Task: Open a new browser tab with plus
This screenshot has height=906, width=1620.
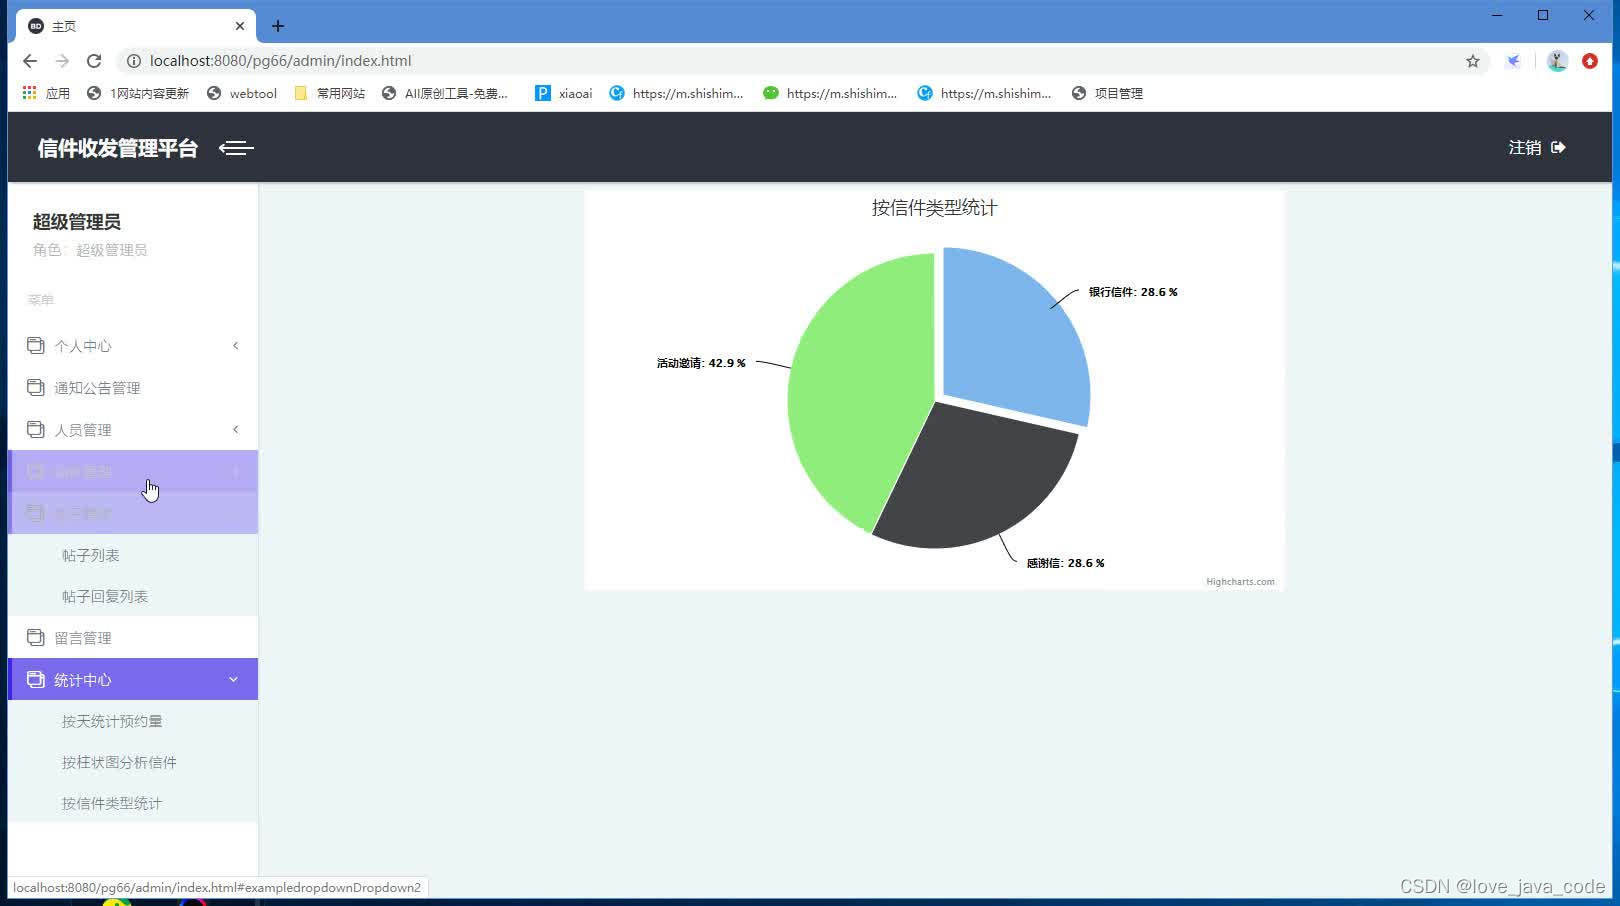Action: coord(278,26)
